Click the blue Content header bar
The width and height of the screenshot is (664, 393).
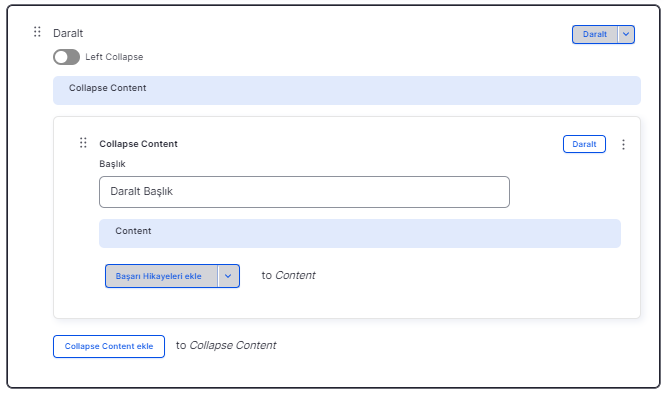[x=360, y=233]
